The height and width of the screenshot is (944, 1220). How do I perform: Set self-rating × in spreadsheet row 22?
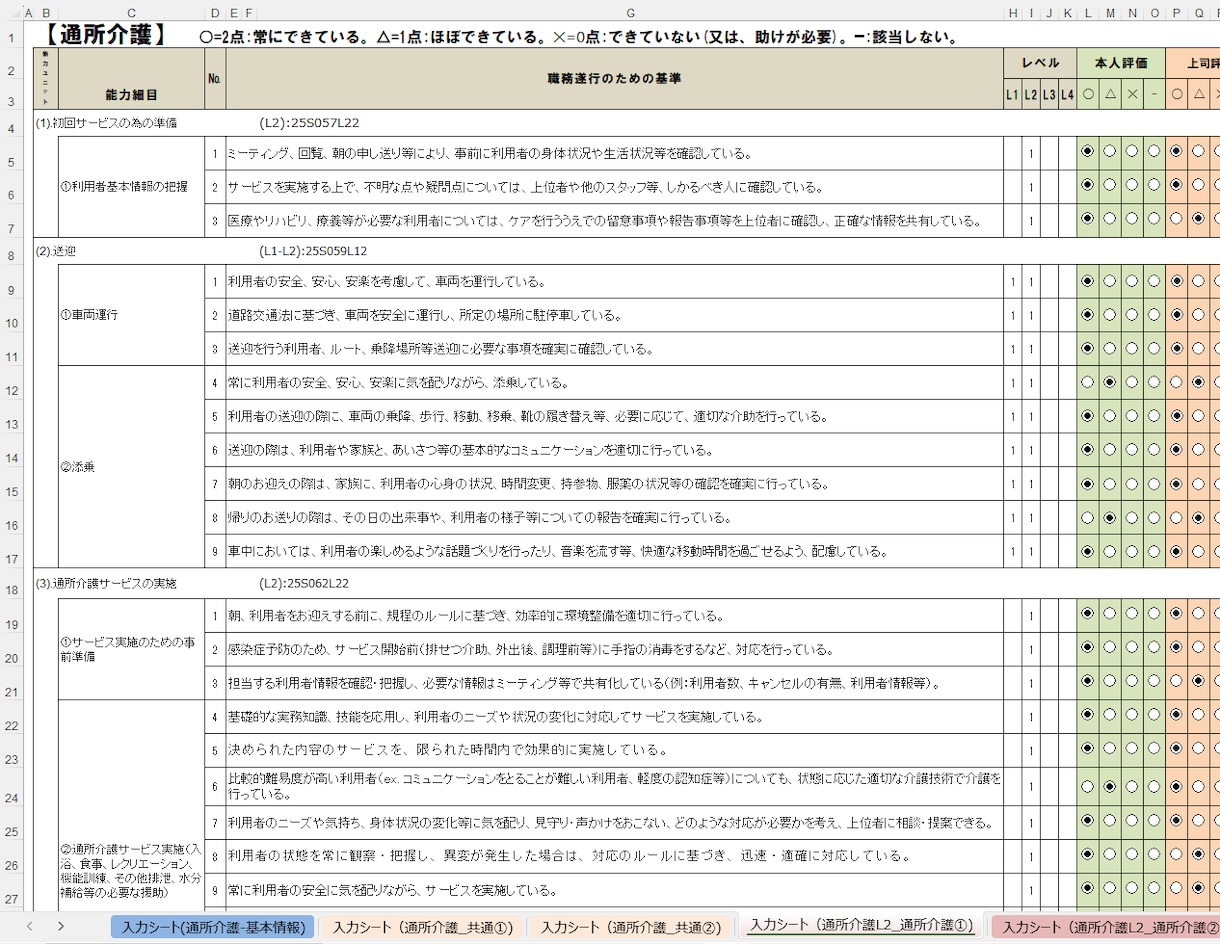point(1132,715)
